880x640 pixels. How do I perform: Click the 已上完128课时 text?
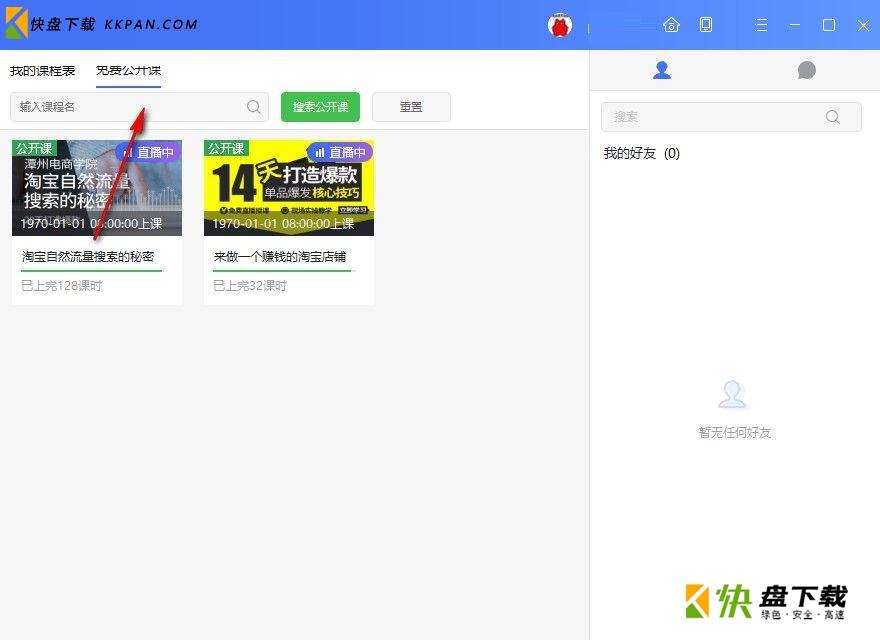(62, 286)
